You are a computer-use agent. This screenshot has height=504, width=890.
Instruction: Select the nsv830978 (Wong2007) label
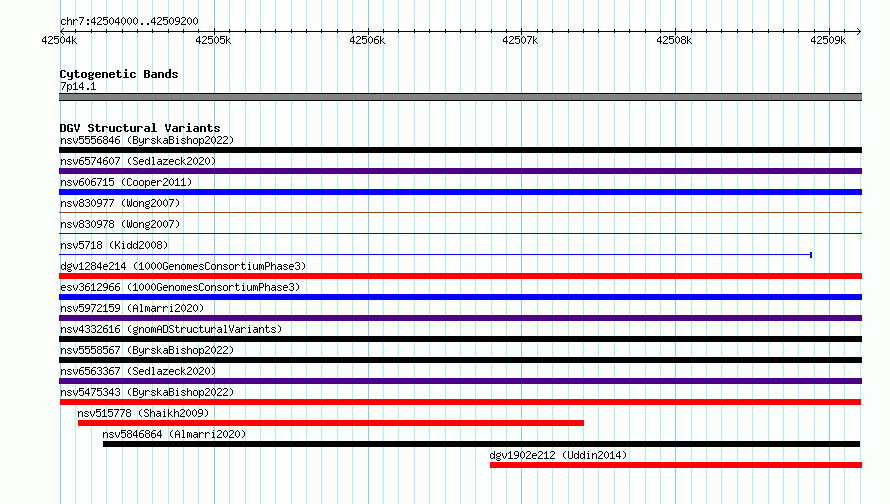click(120, 224)
